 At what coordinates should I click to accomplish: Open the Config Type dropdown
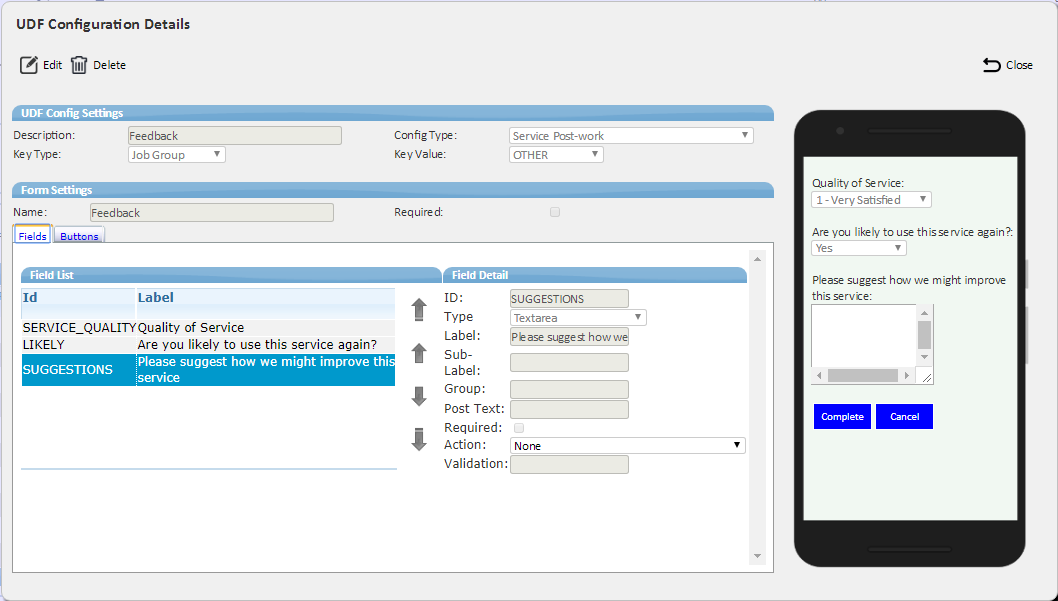click(x=631, y=136)
